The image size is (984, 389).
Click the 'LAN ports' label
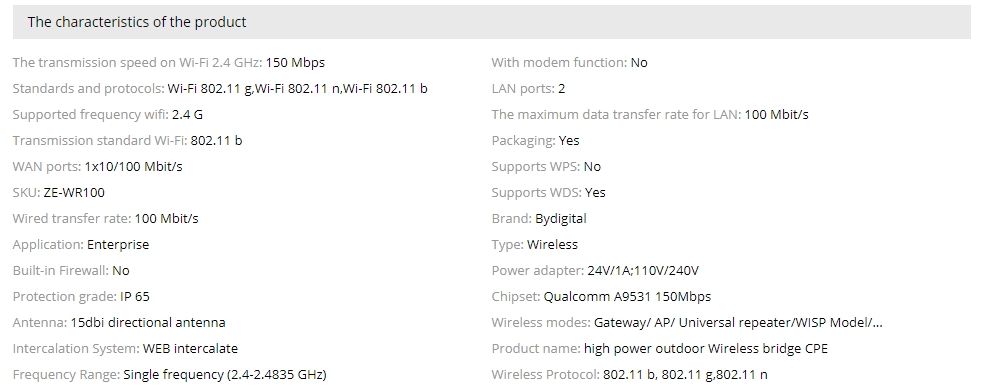click(523, 88)
